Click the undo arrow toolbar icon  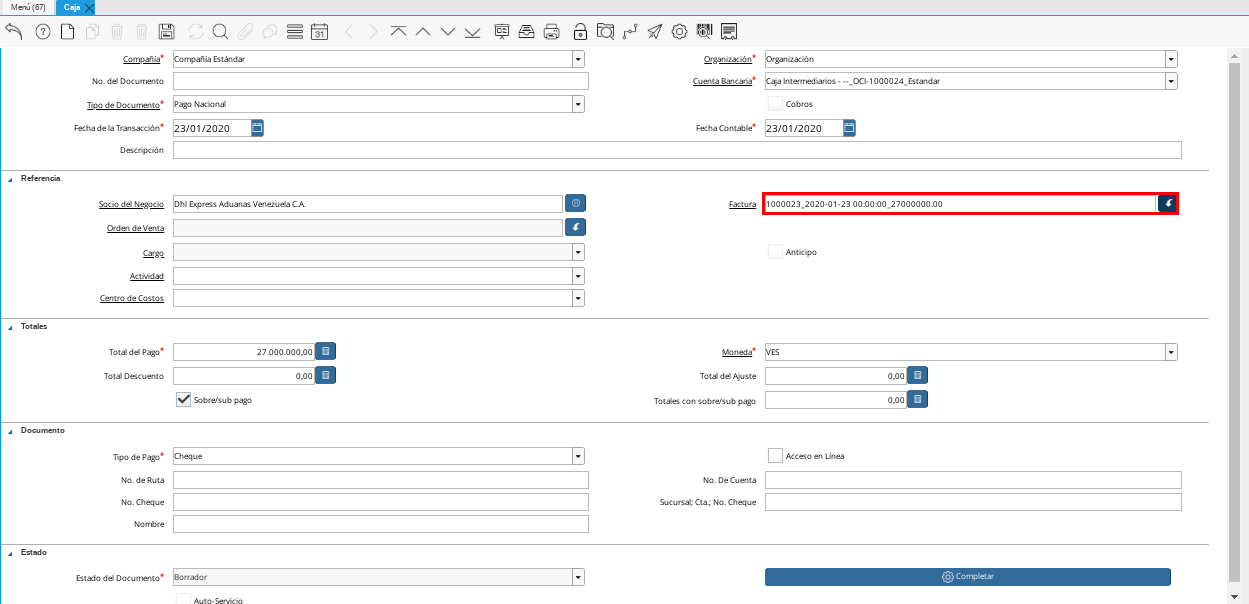coord(14,31)
